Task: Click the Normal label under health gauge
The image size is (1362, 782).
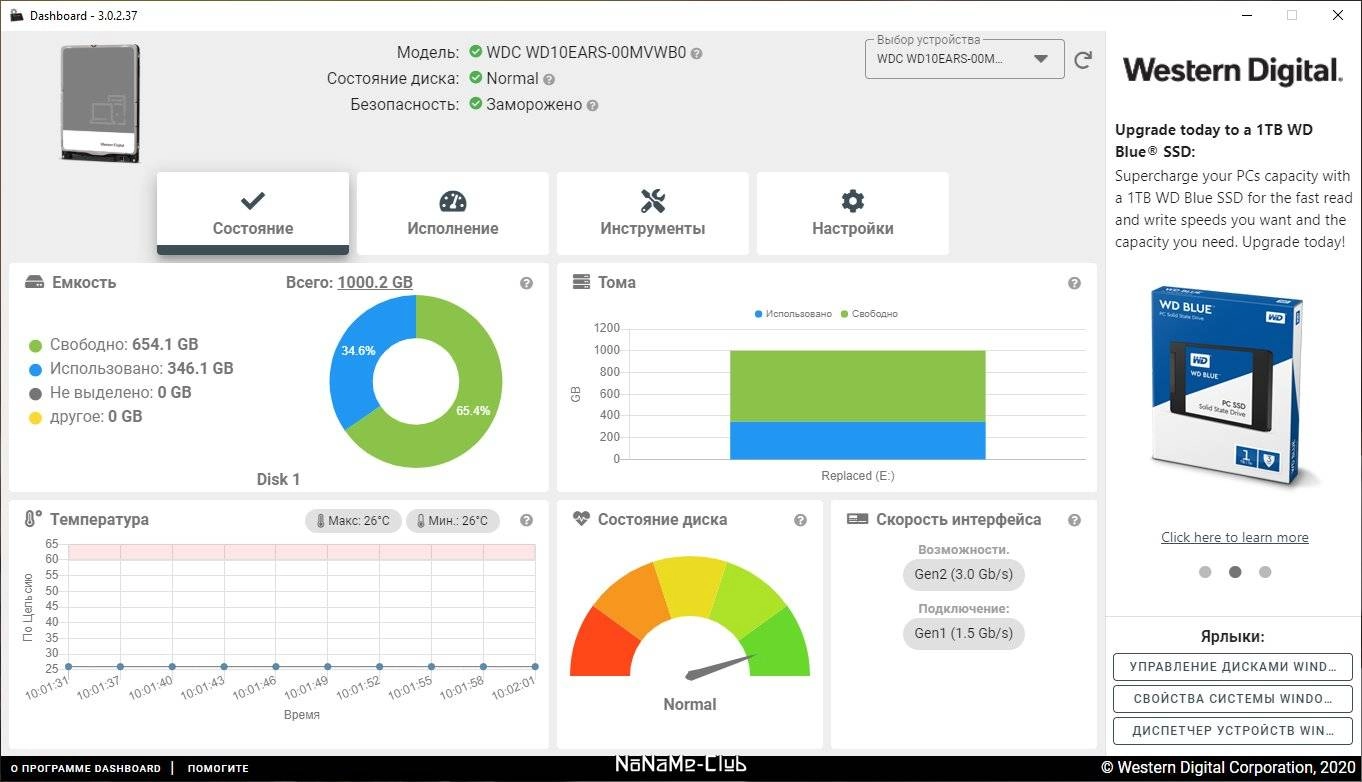Action: pos(690,705)
